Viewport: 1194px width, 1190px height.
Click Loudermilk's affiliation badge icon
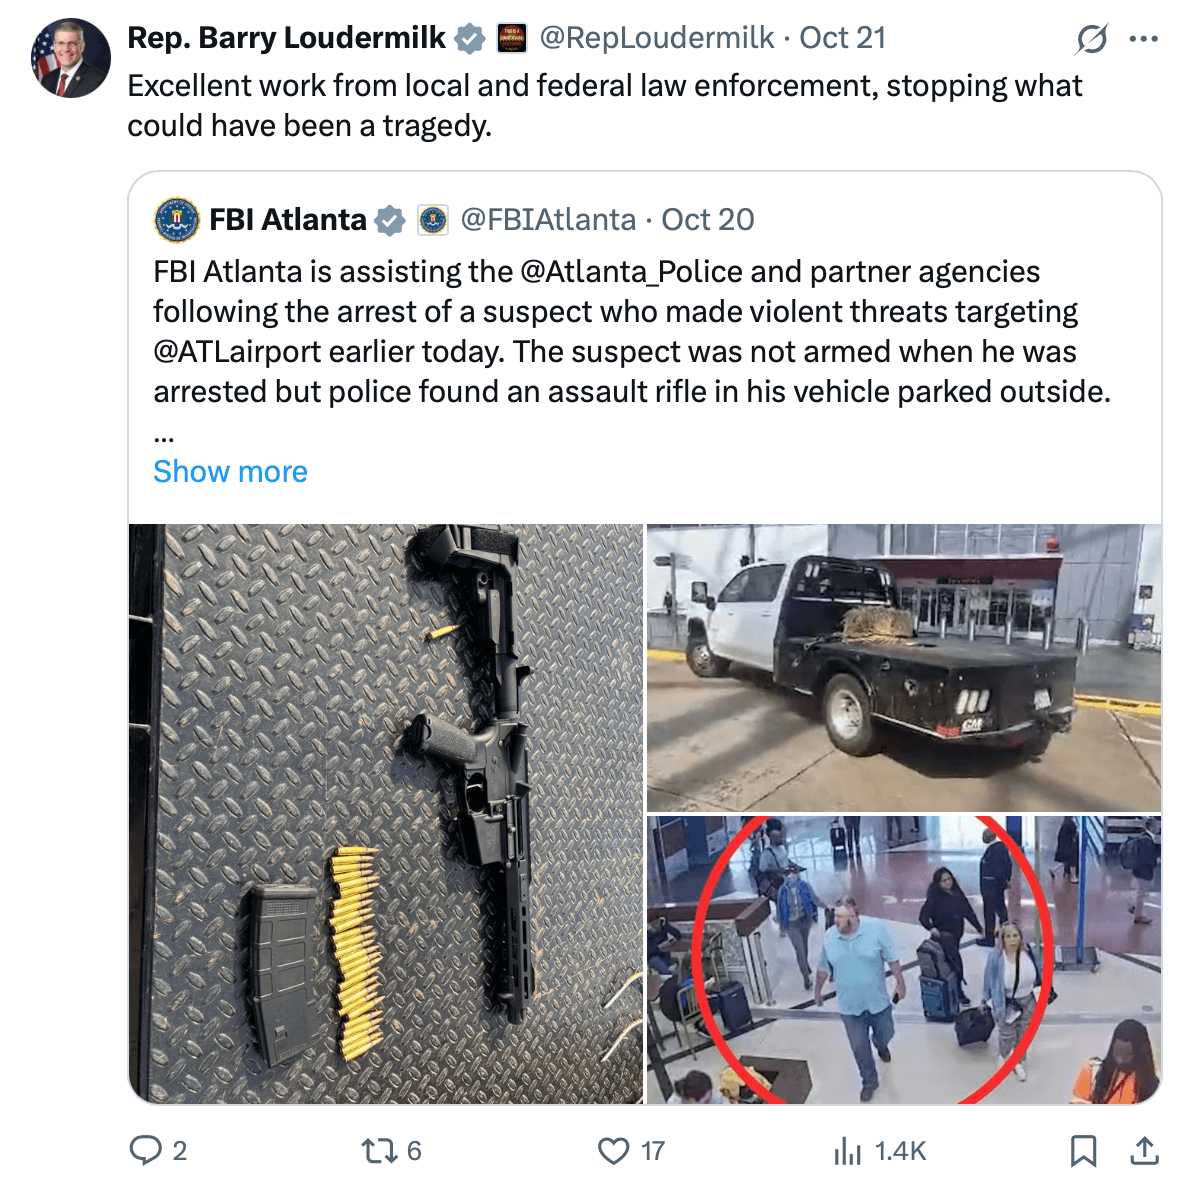pyautogui.click(x=512, y=39)
